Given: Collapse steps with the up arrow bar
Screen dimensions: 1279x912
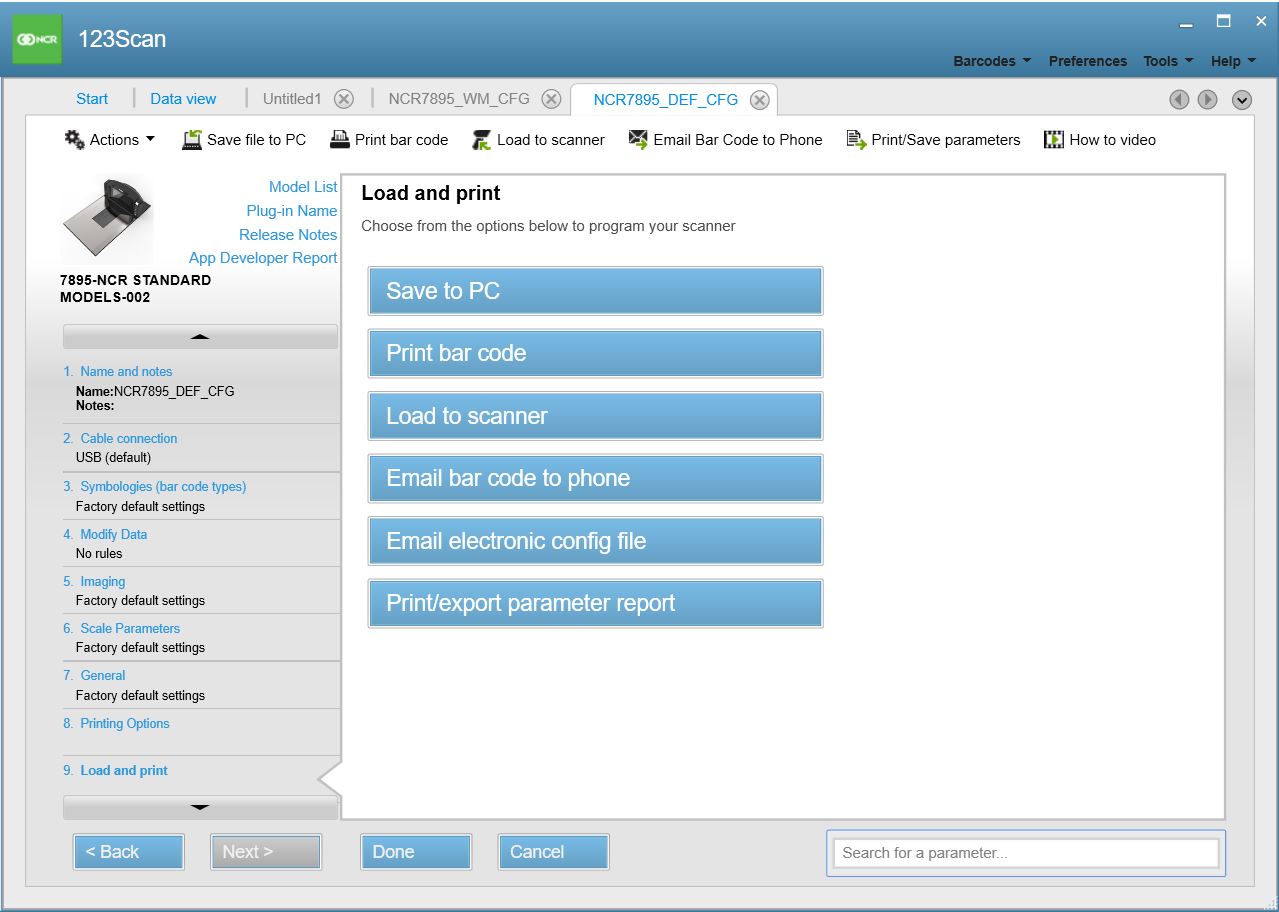Looking at the screenshot, I should (200, 337).
